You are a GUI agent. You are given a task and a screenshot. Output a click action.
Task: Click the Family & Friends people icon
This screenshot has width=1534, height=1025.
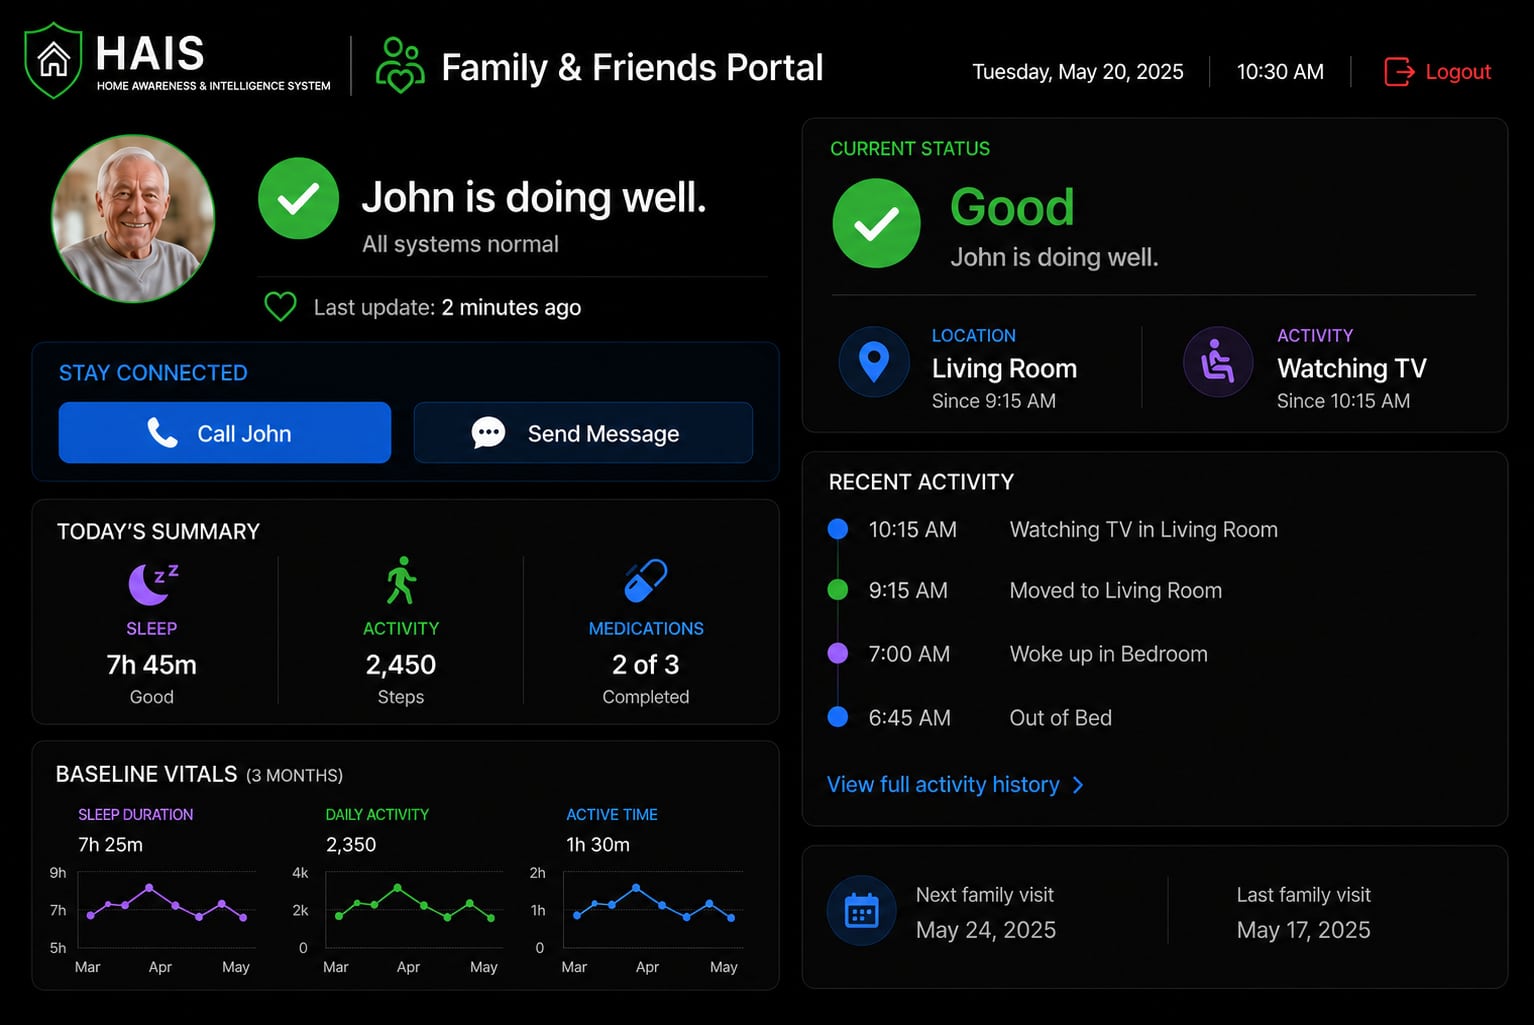tap(400, 65)
